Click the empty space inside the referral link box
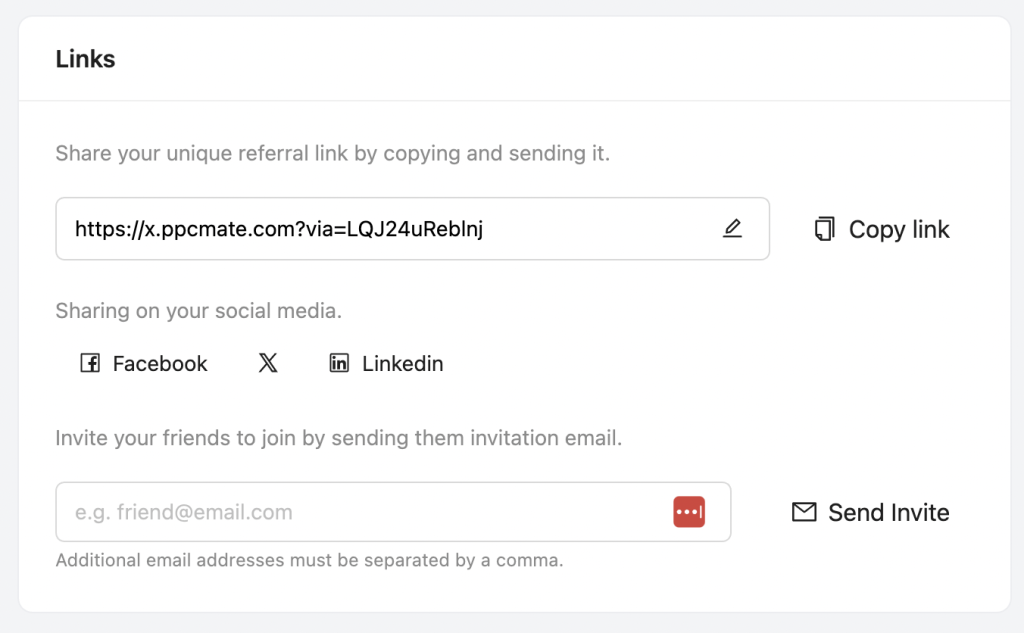 (600, 229)
